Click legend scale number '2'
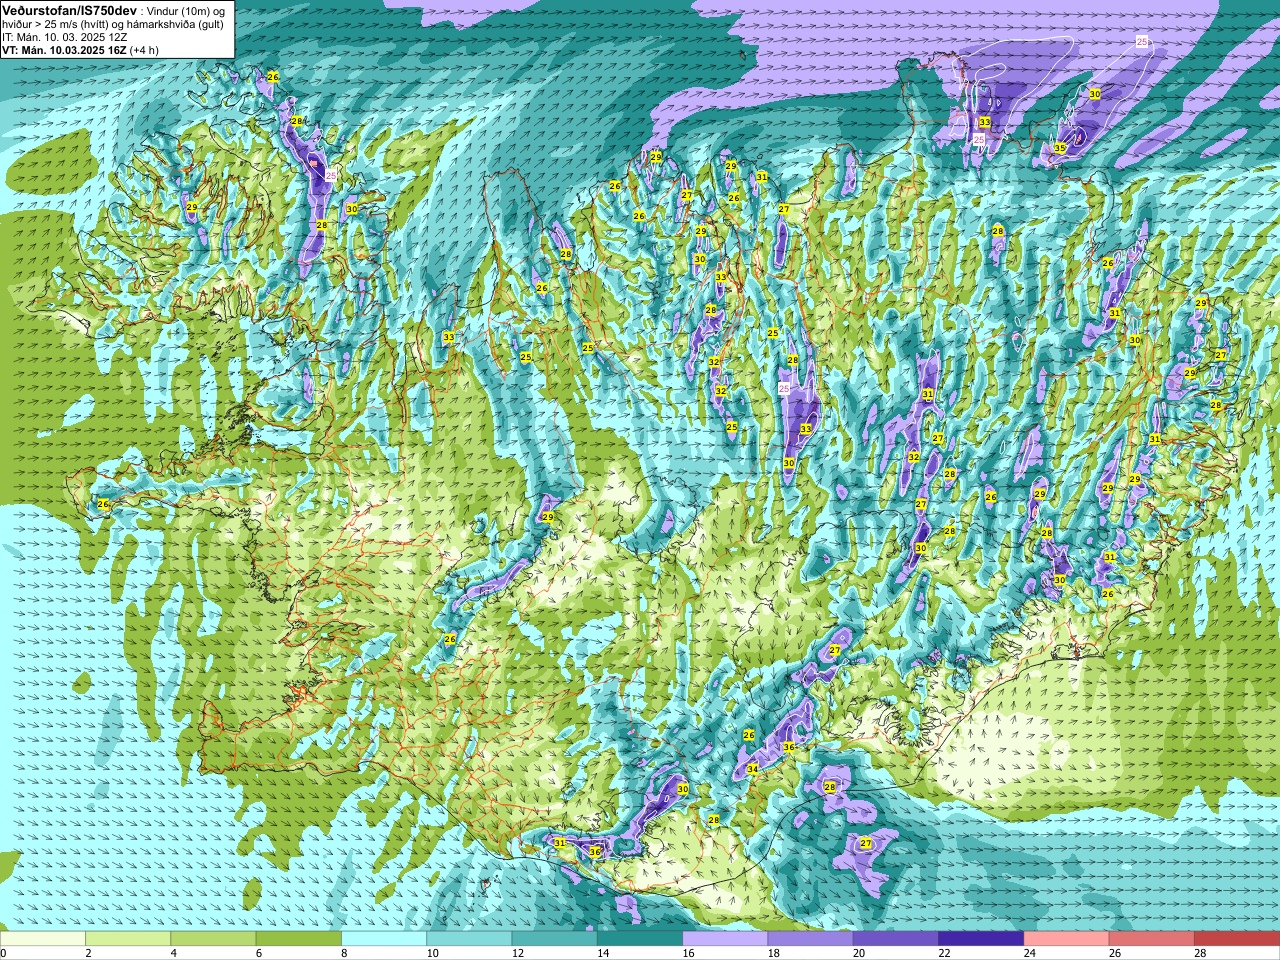The width and height of the screenshot is (1280, 960). (x=89, y=953)
